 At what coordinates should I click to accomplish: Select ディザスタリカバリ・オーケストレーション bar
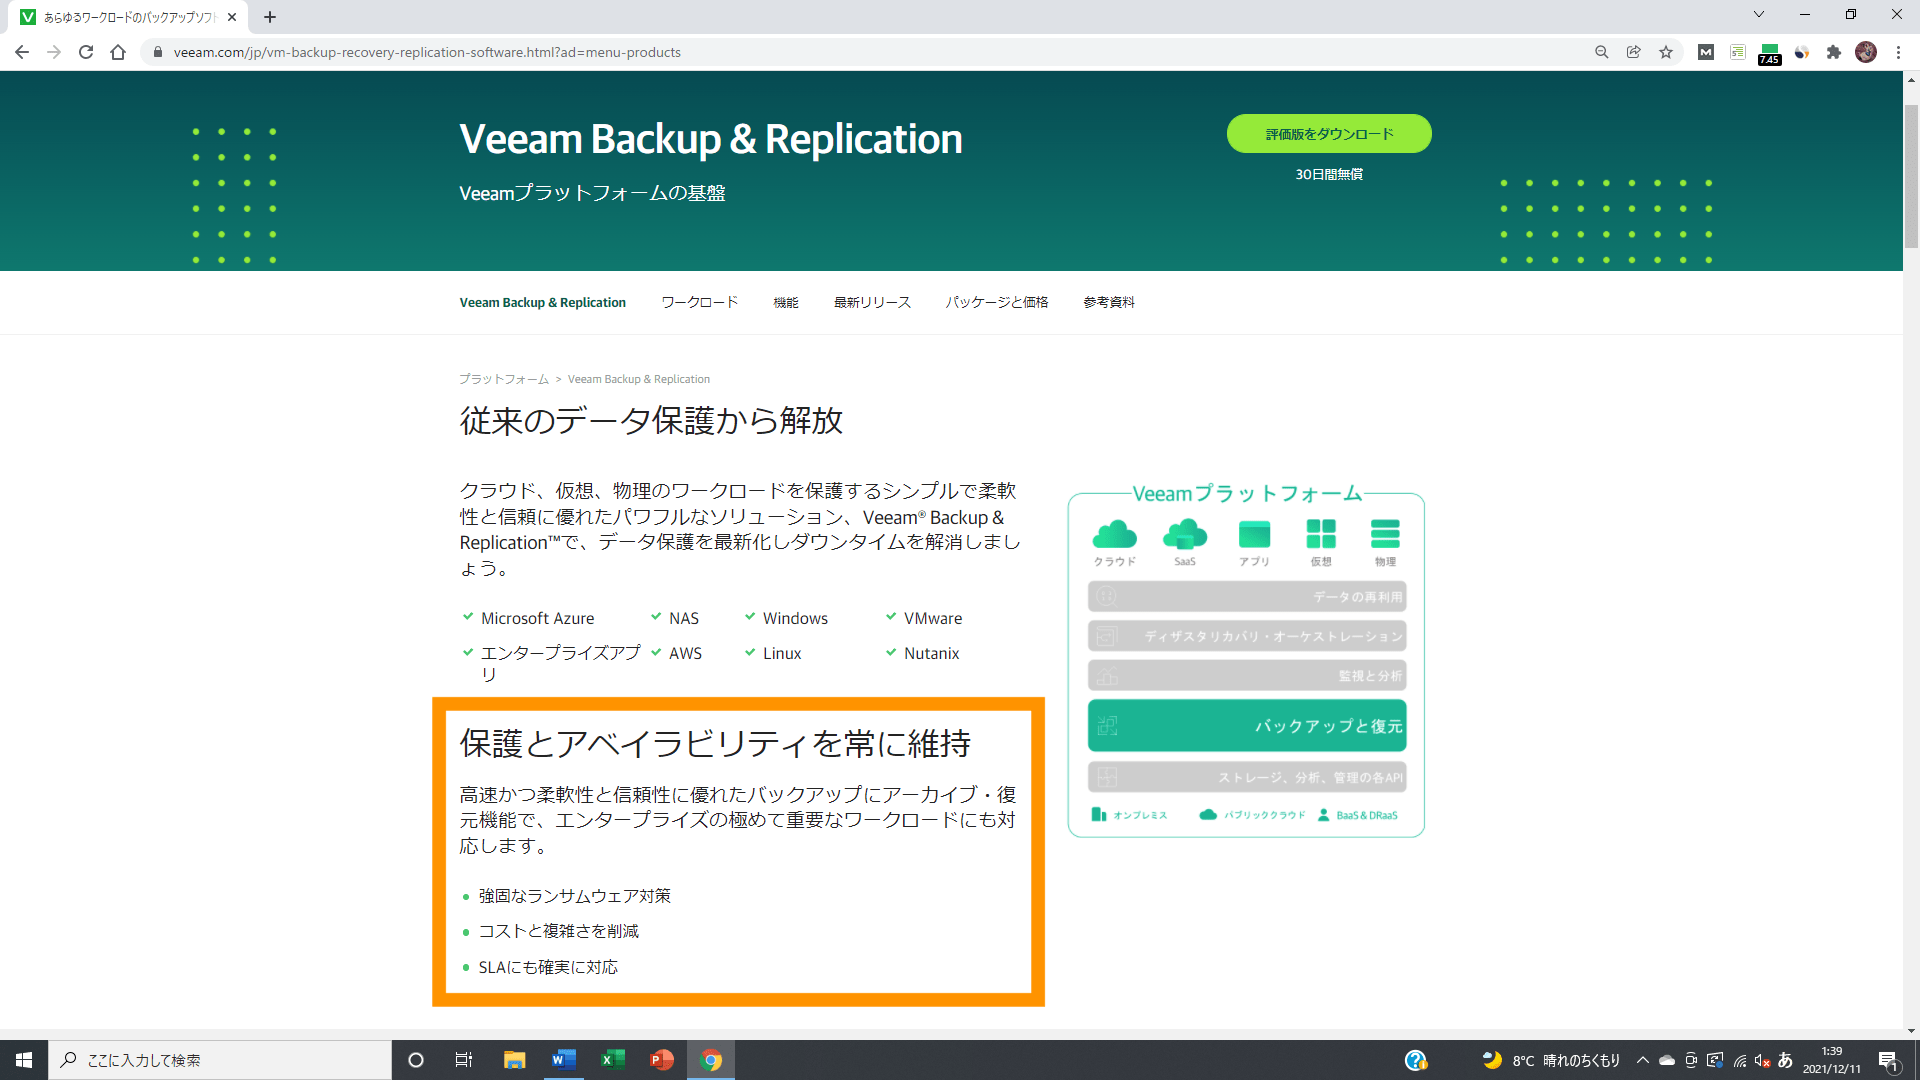point(1247,636)
